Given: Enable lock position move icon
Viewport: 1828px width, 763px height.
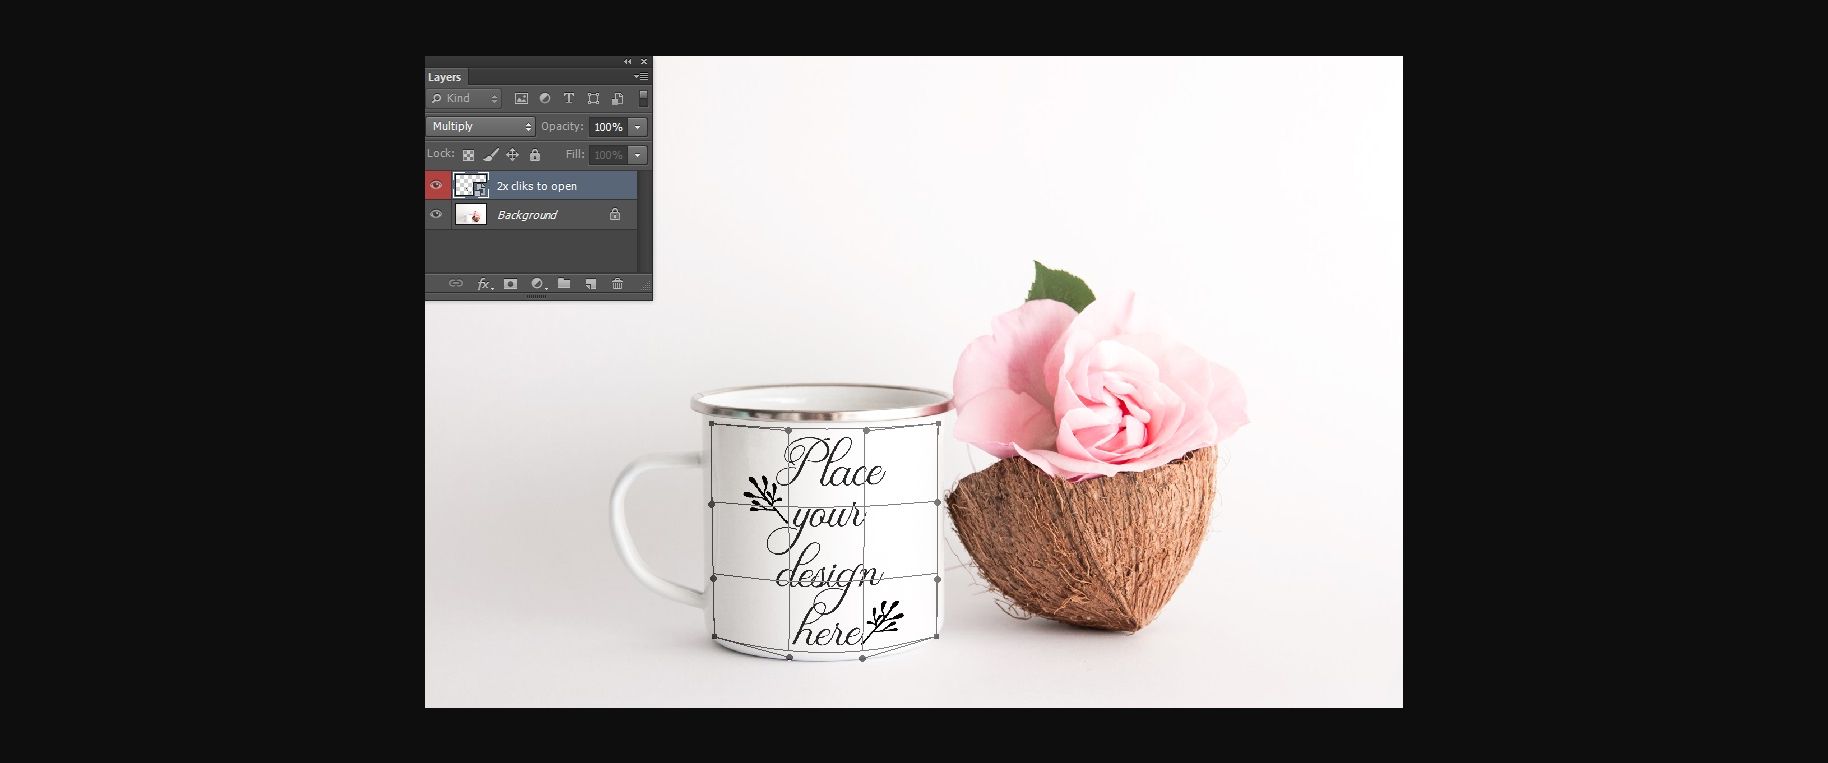Looking at the screenshot, I should [x=512, y=155].
